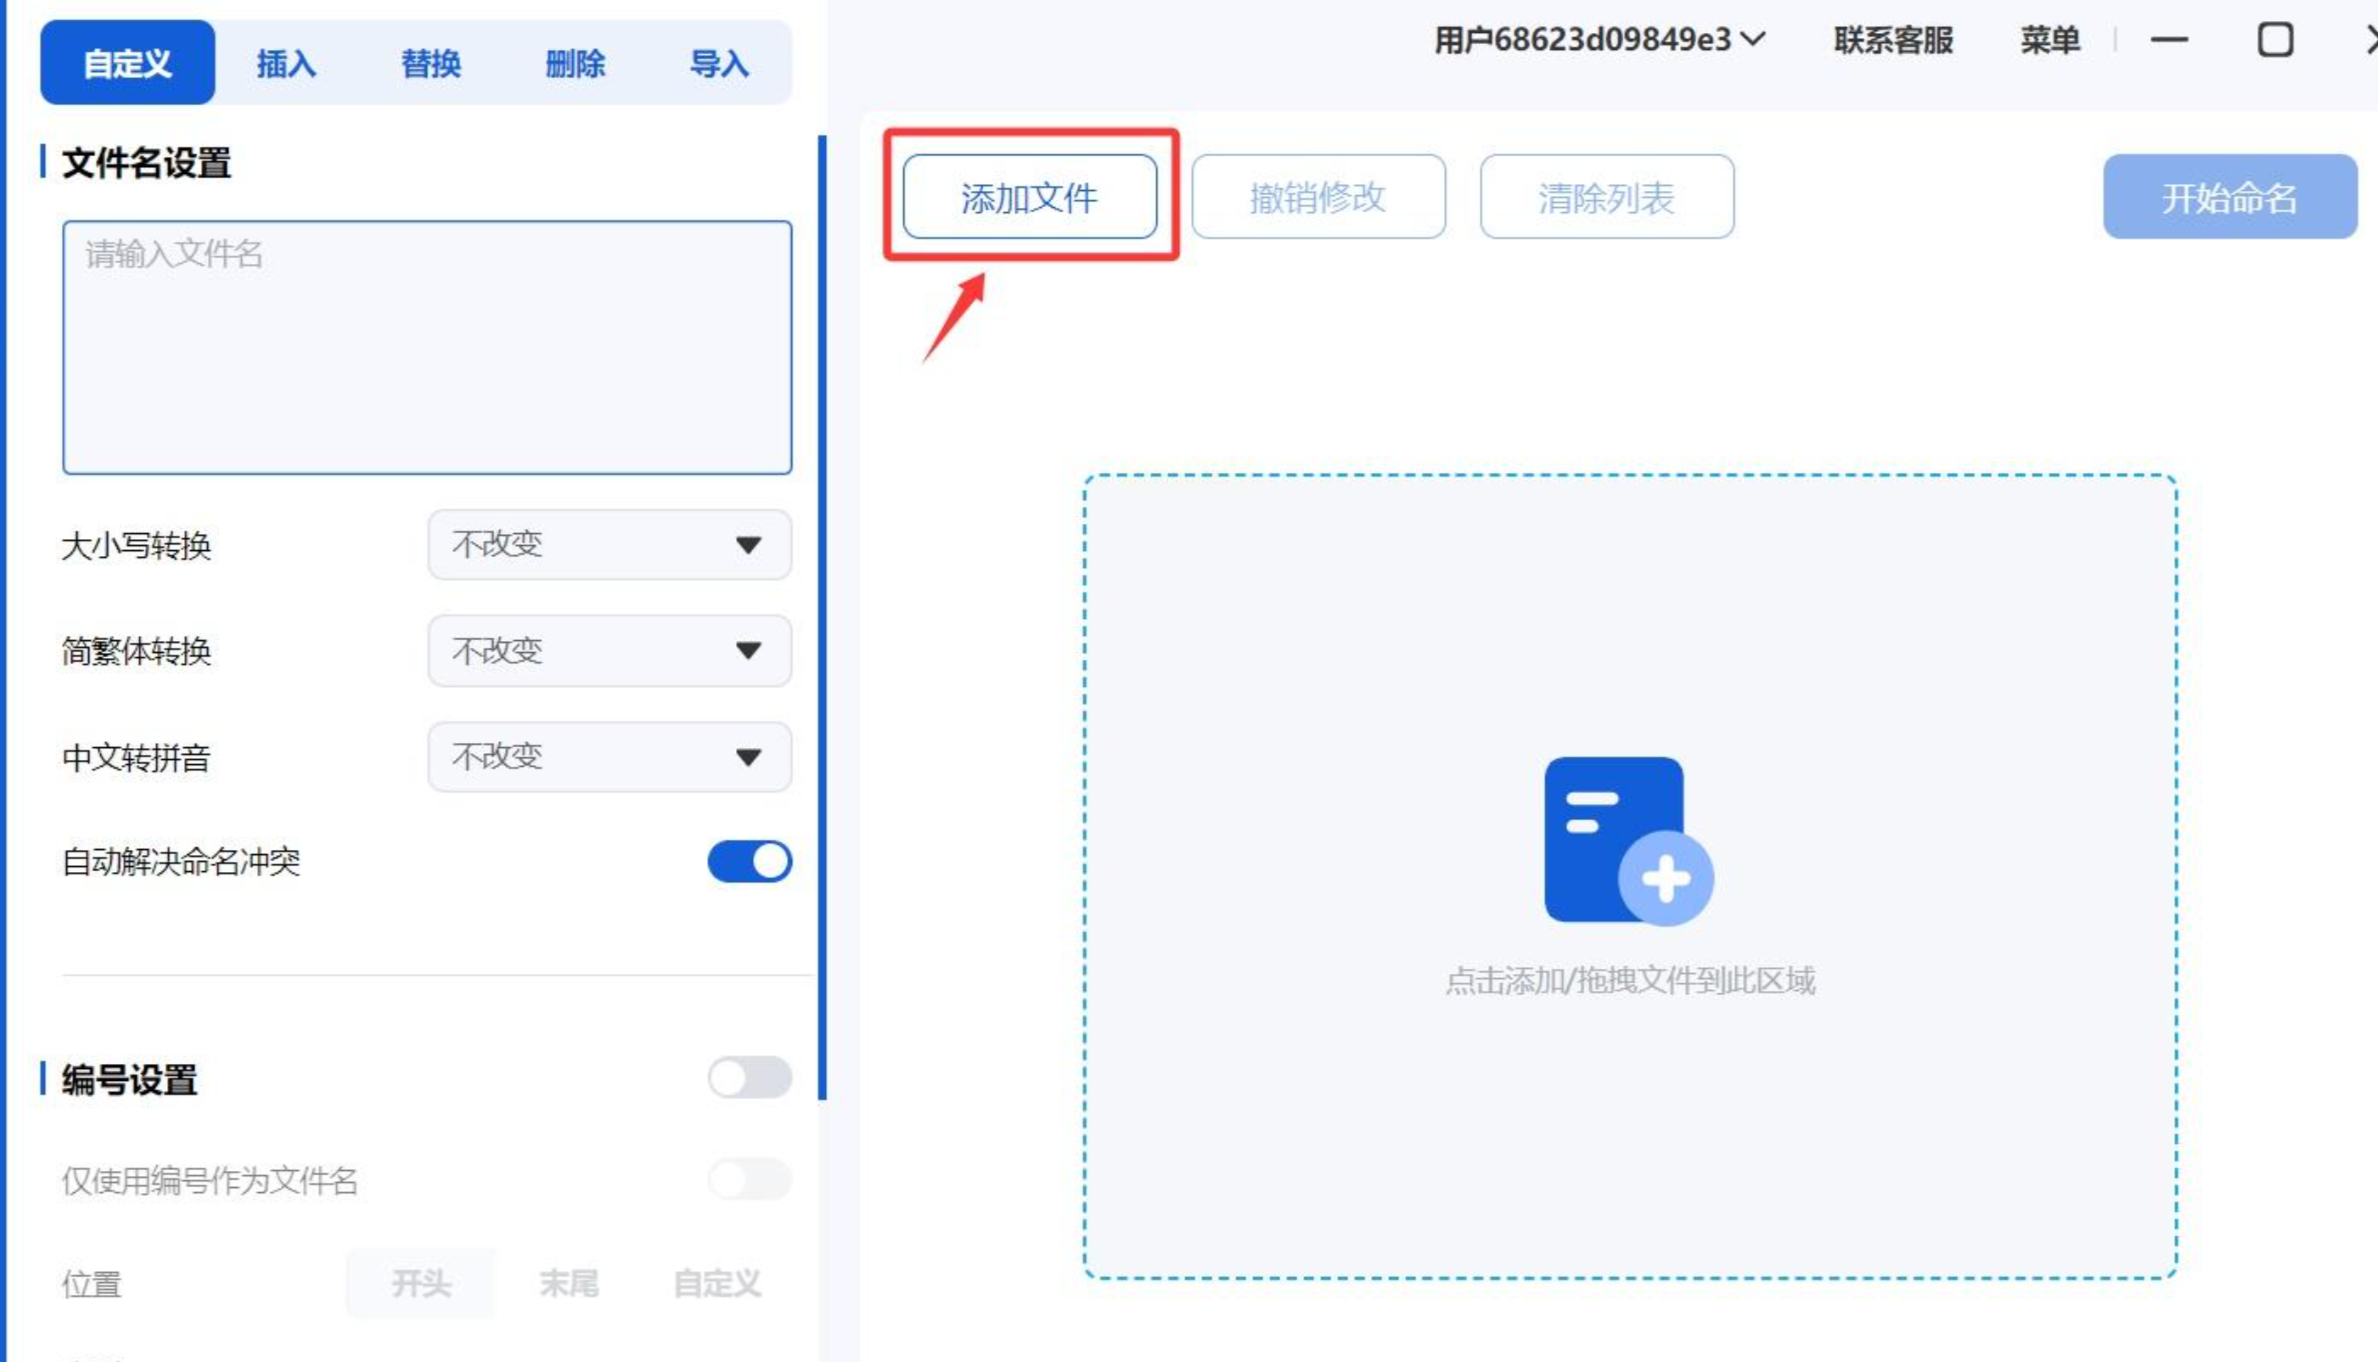The height and width of the screenshot is (1362, 2378).
Task: Click the 请输入文件名 text field
Action: tap(427, 347)
